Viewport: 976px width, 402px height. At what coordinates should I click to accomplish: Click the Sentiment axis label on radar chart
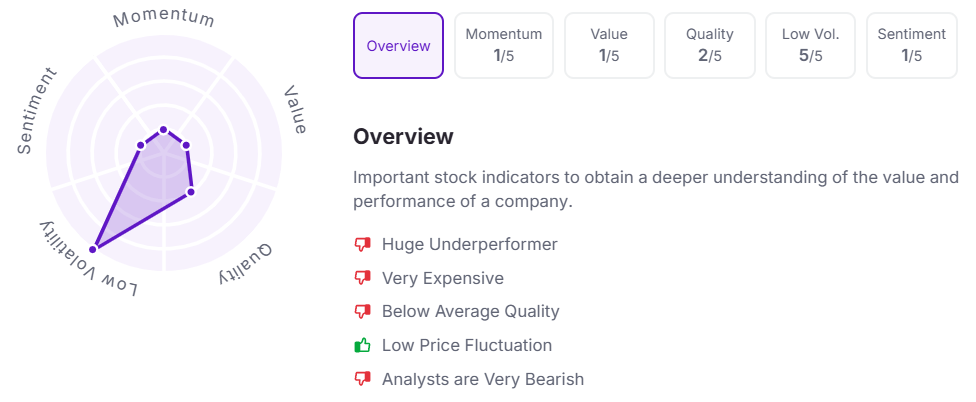(x=38, y=111)
